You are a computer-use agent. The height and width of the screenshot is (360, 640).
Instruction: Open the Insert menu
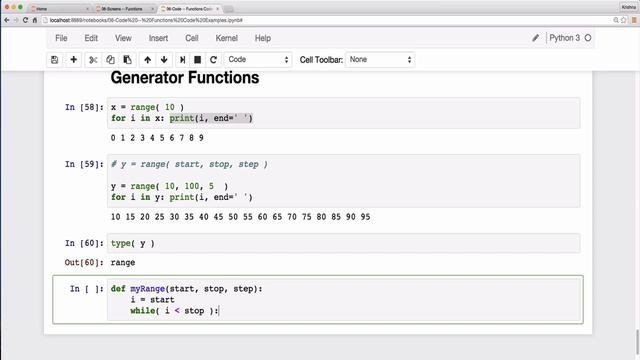(158, 38)
